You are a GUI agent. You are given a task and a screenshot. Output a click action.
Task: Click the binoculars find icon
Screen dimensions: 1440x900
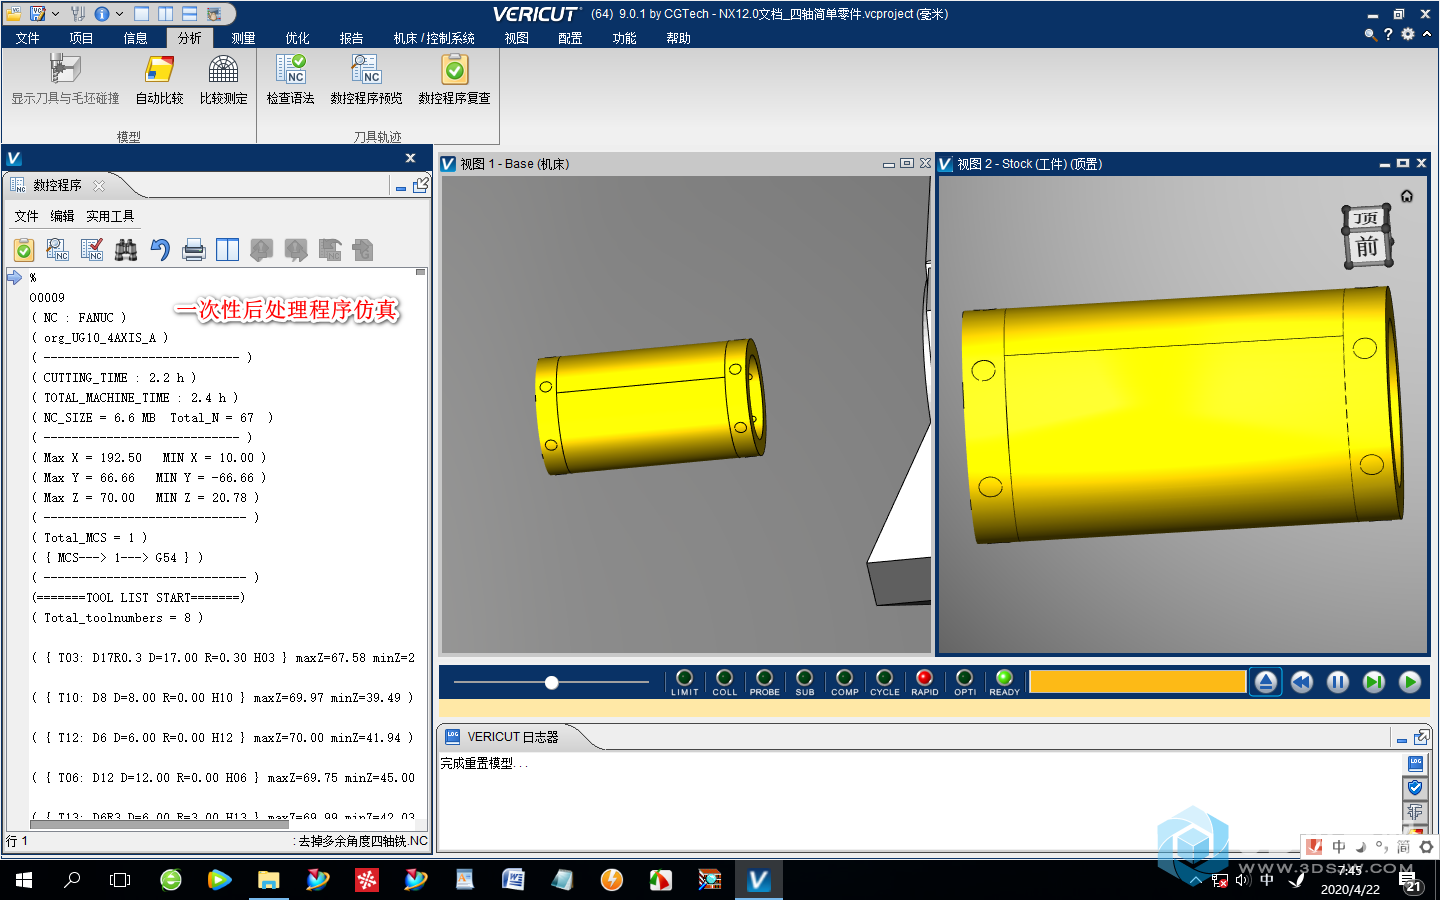click(x=126, y=250)
